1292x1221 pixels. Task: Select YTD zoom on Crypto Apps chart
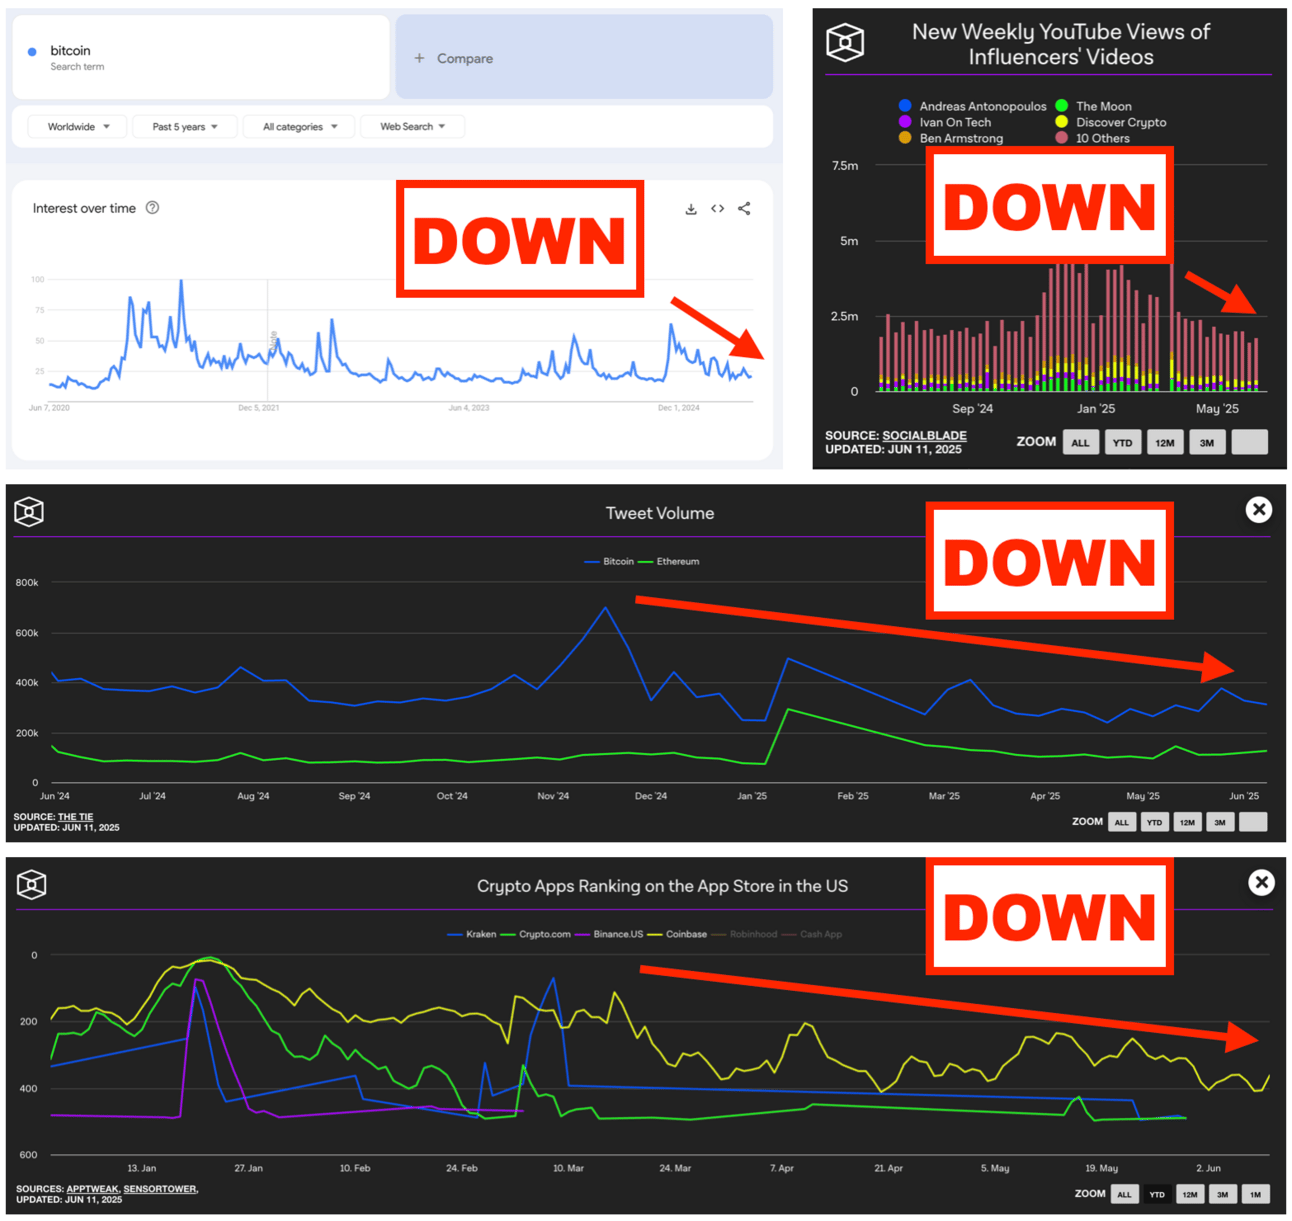pos(1157,1194)
